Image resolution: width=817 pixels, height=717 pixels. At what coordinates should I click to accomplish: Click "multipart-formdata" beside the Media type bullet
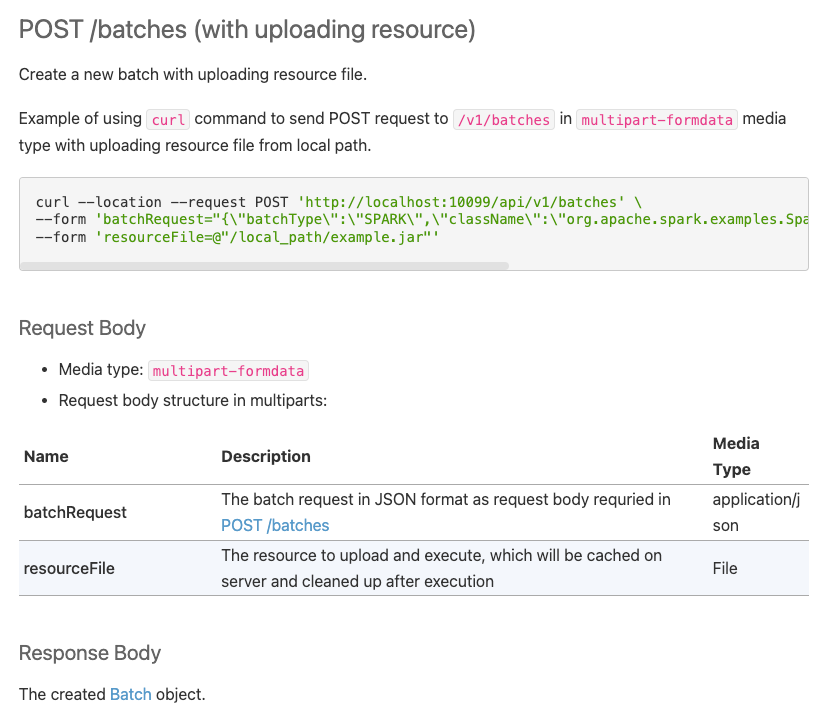(x=228, y=371)
